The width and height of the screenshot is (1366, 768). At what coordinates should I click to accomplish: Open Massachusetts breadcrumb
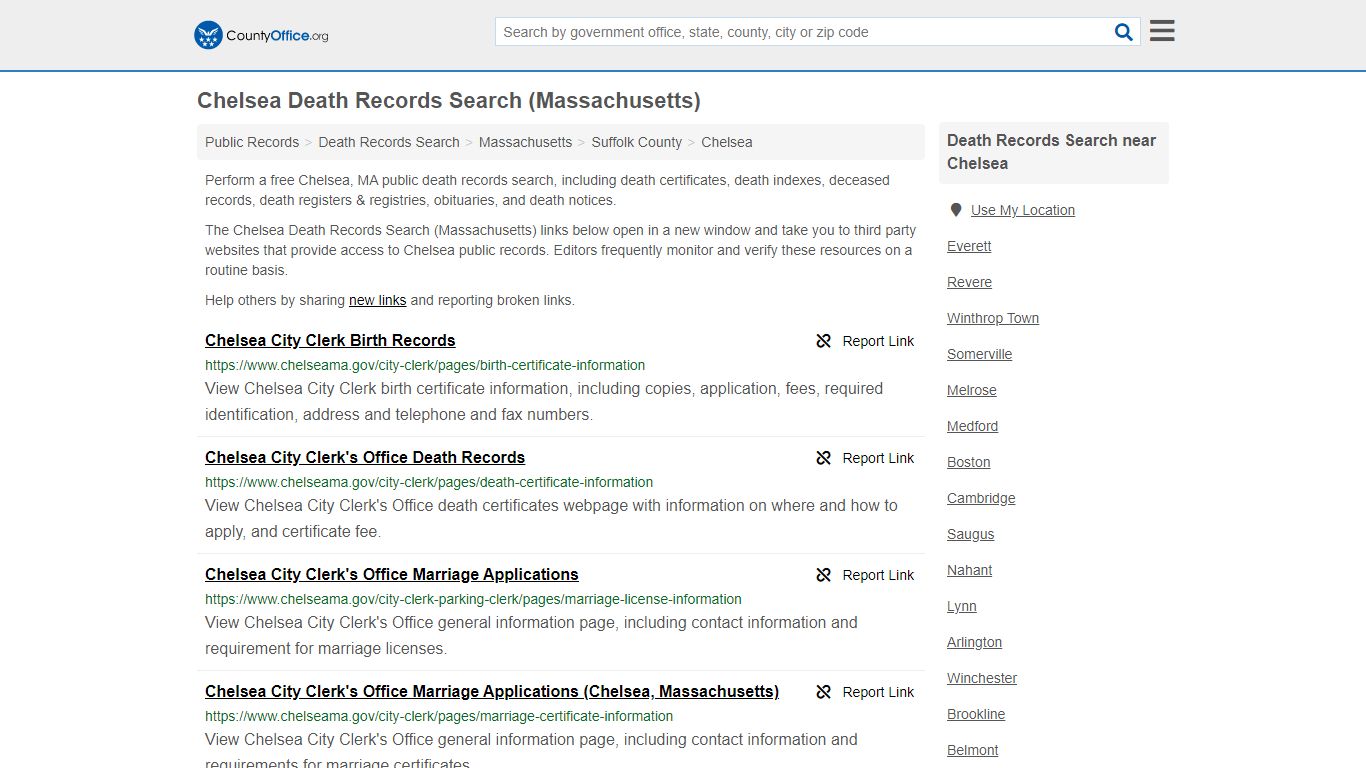[525, 142]
